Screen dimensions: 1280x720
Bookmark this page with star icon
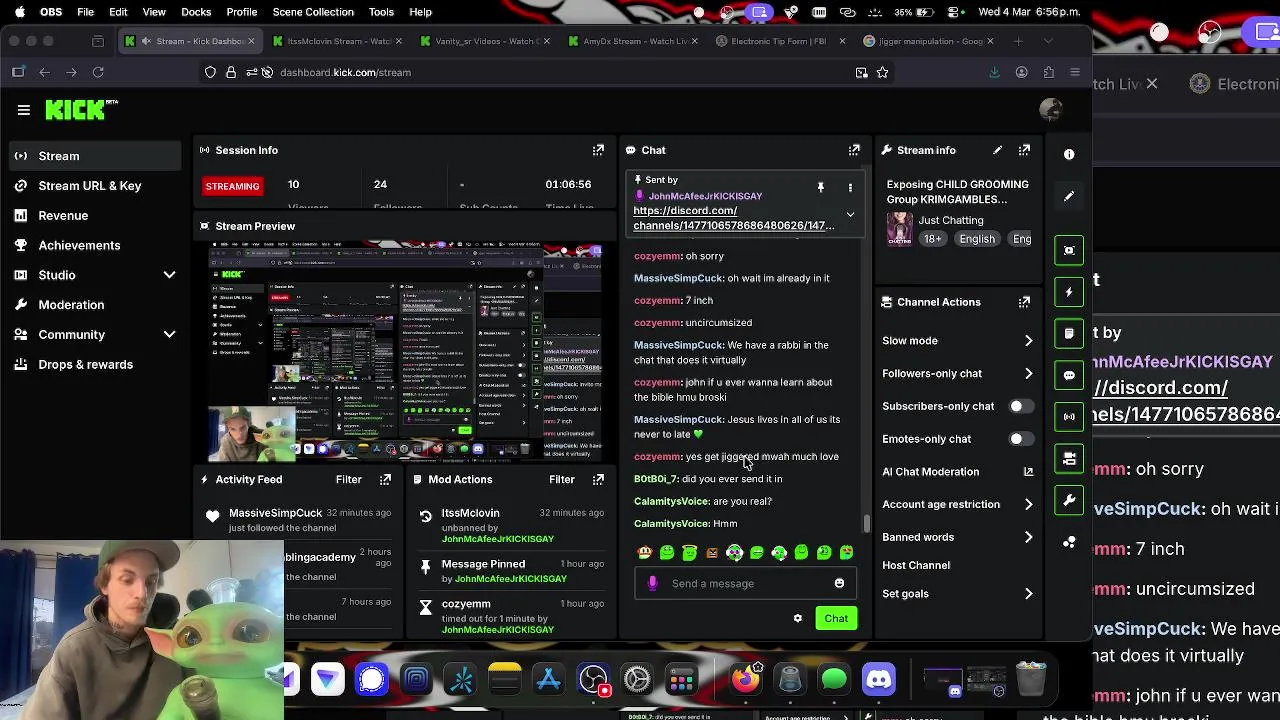pyautogui.click(x=882, y=72)
